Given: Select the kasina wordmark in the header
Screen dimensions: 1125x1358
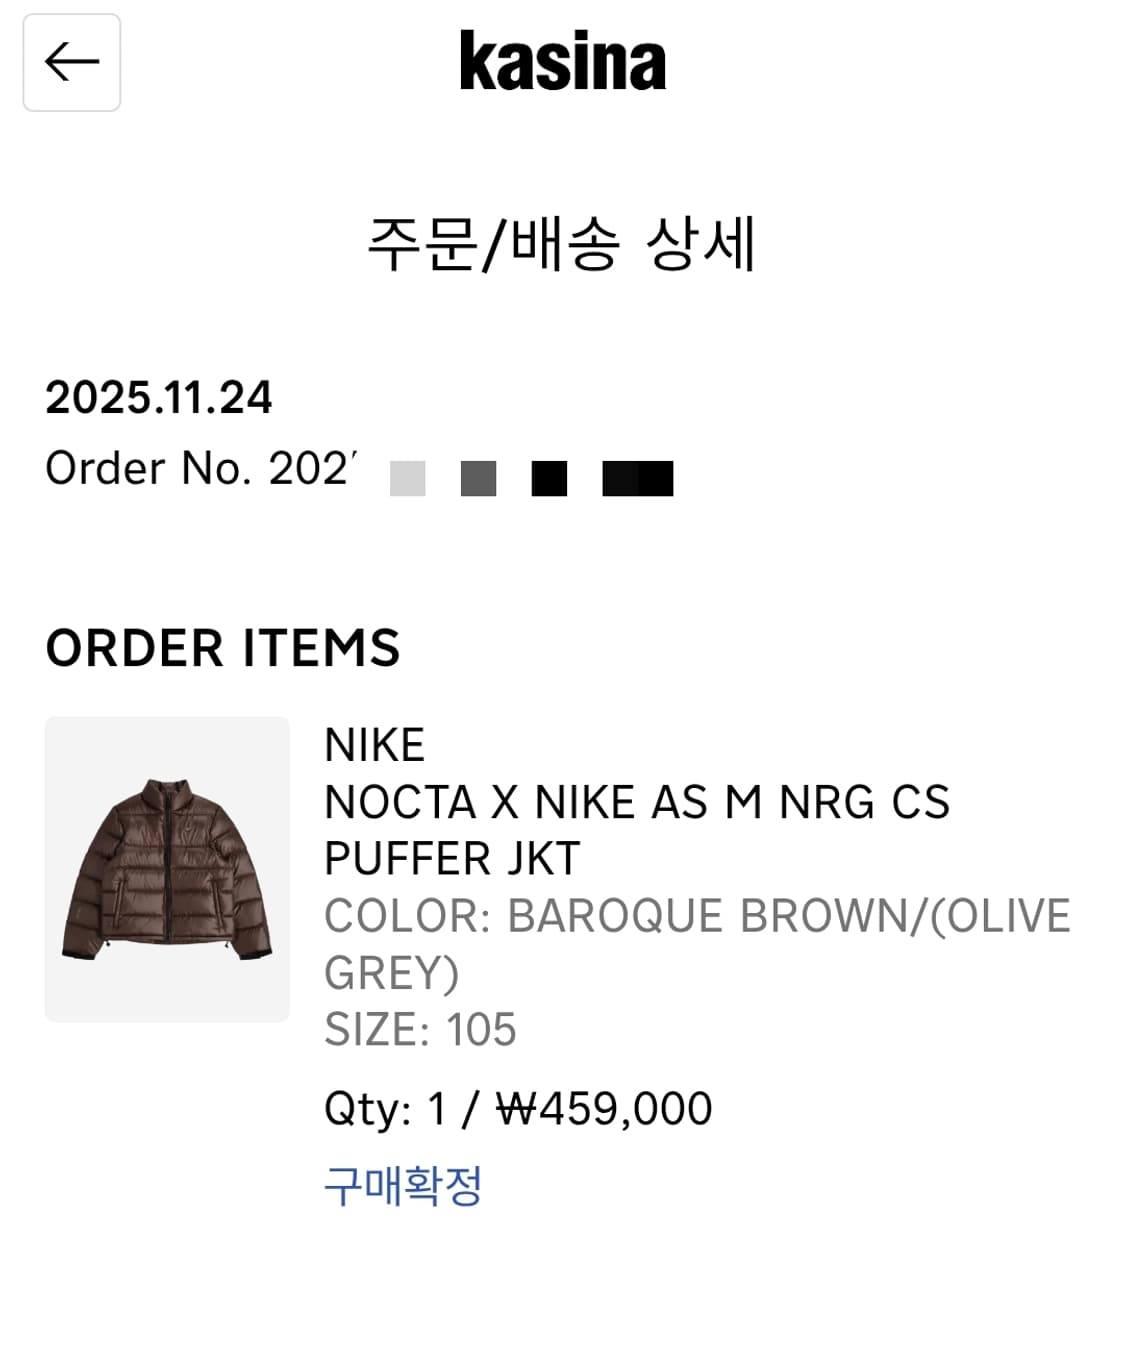Looking at the screenshot, I should click(x=562, y=62).
